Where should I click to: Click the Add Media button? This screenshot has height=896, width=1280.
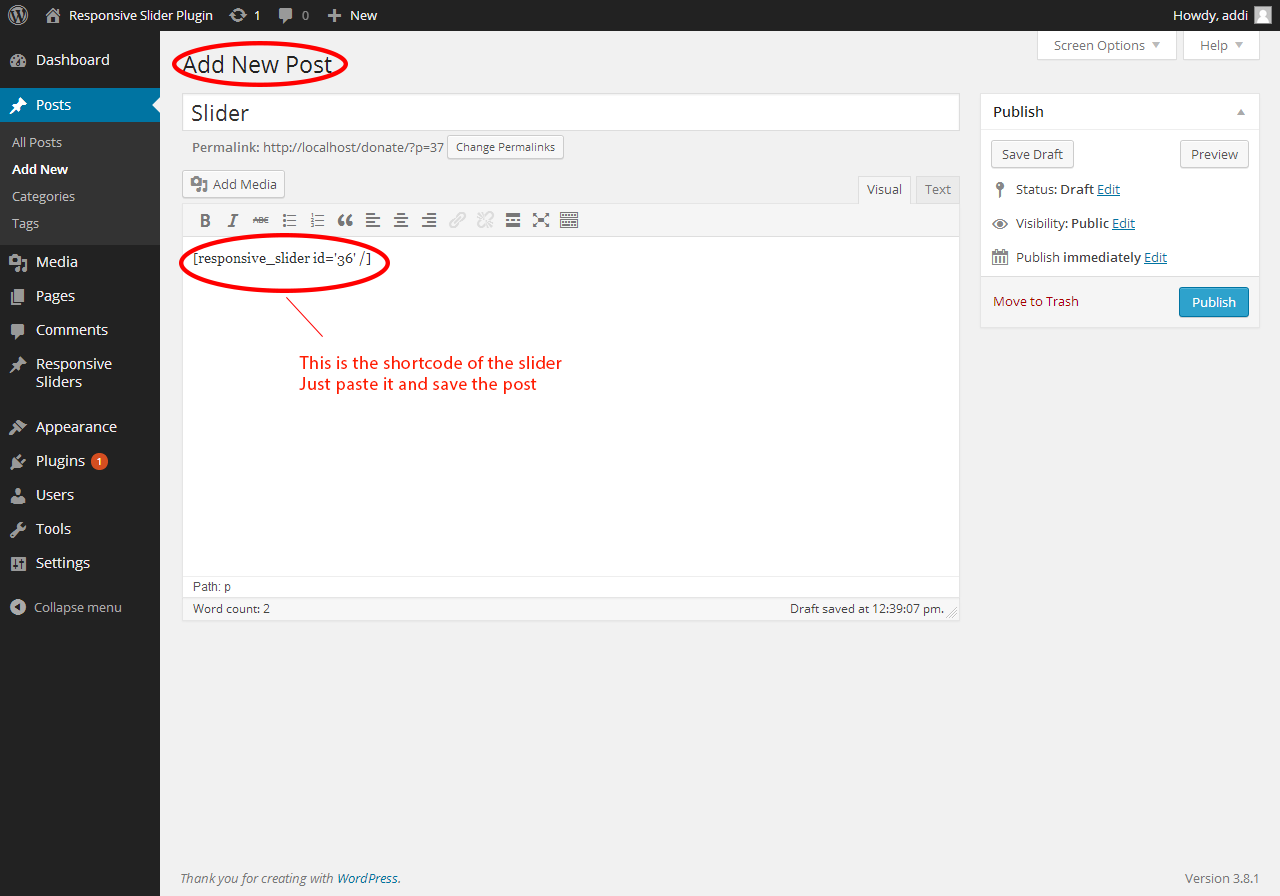tap(234, 184)
